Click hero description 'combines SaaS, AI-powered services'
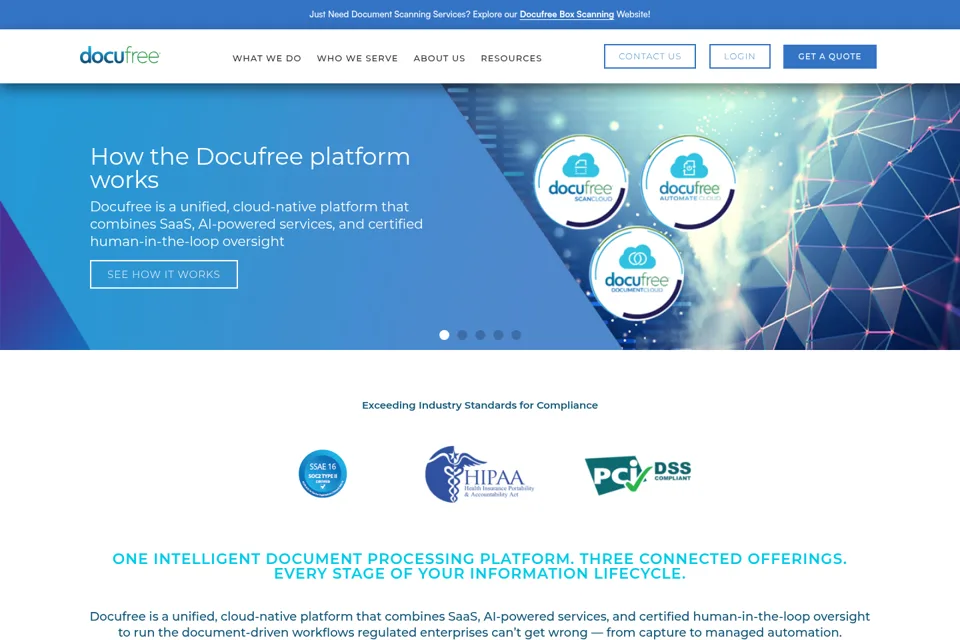960x640 pixels. click(x=257, y=224)
